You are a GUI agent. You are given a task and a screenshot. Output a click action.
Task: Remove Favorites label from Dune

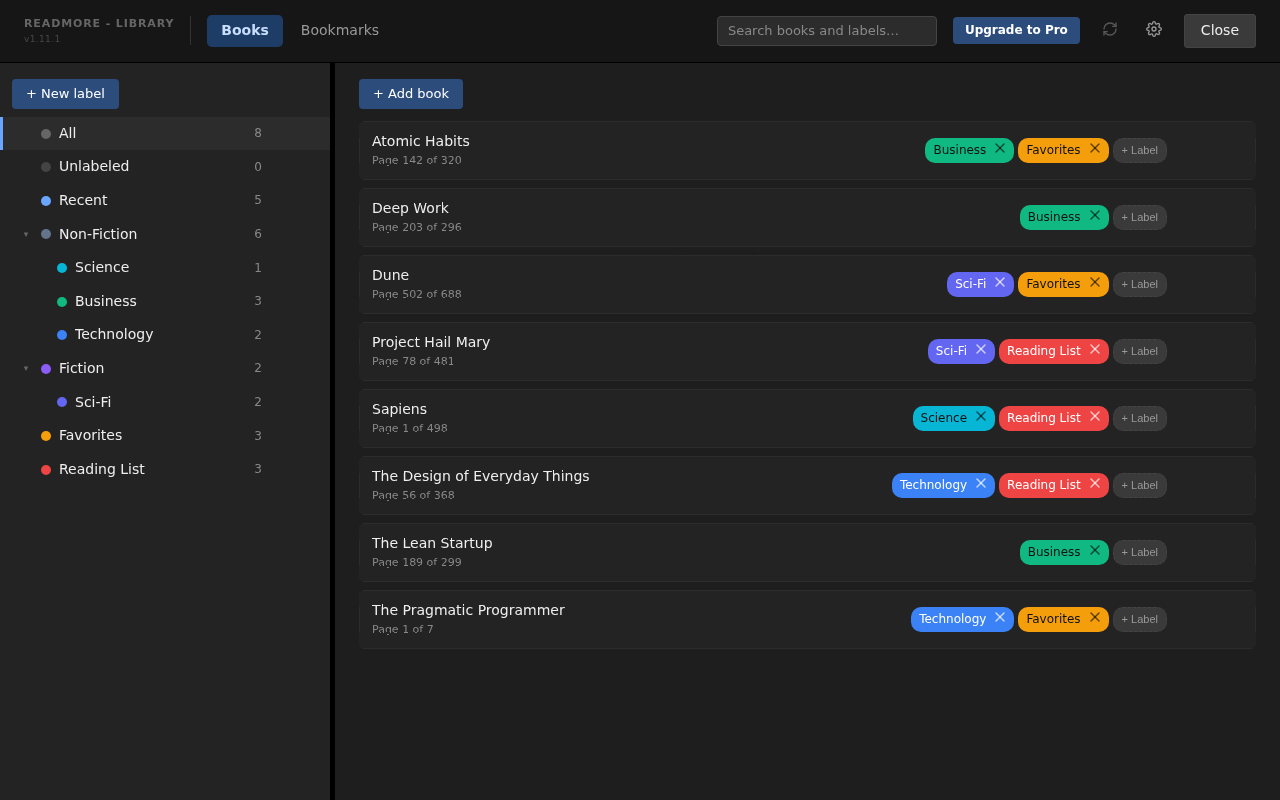click(1095, 283)
